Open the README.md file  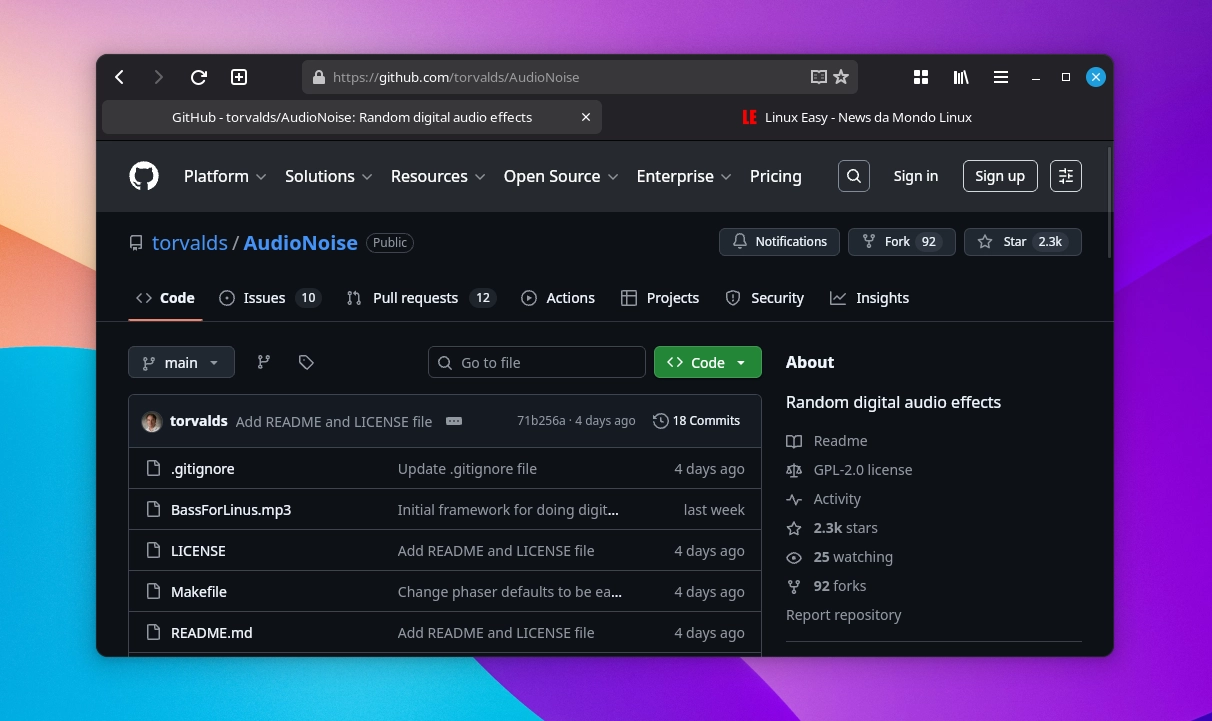tap(211, 632)
